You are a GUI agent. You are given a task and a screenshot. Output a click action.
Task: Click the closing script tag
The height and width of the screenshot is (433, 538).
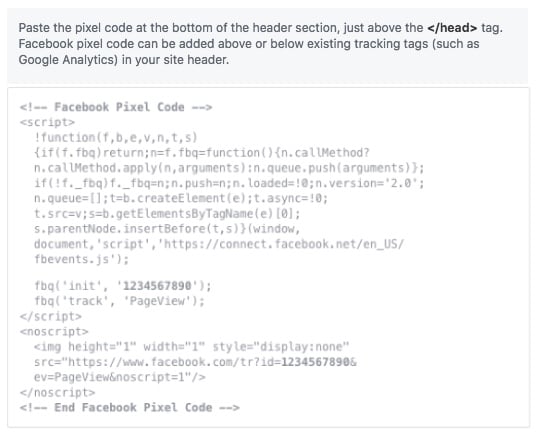[x=51, y=316]
